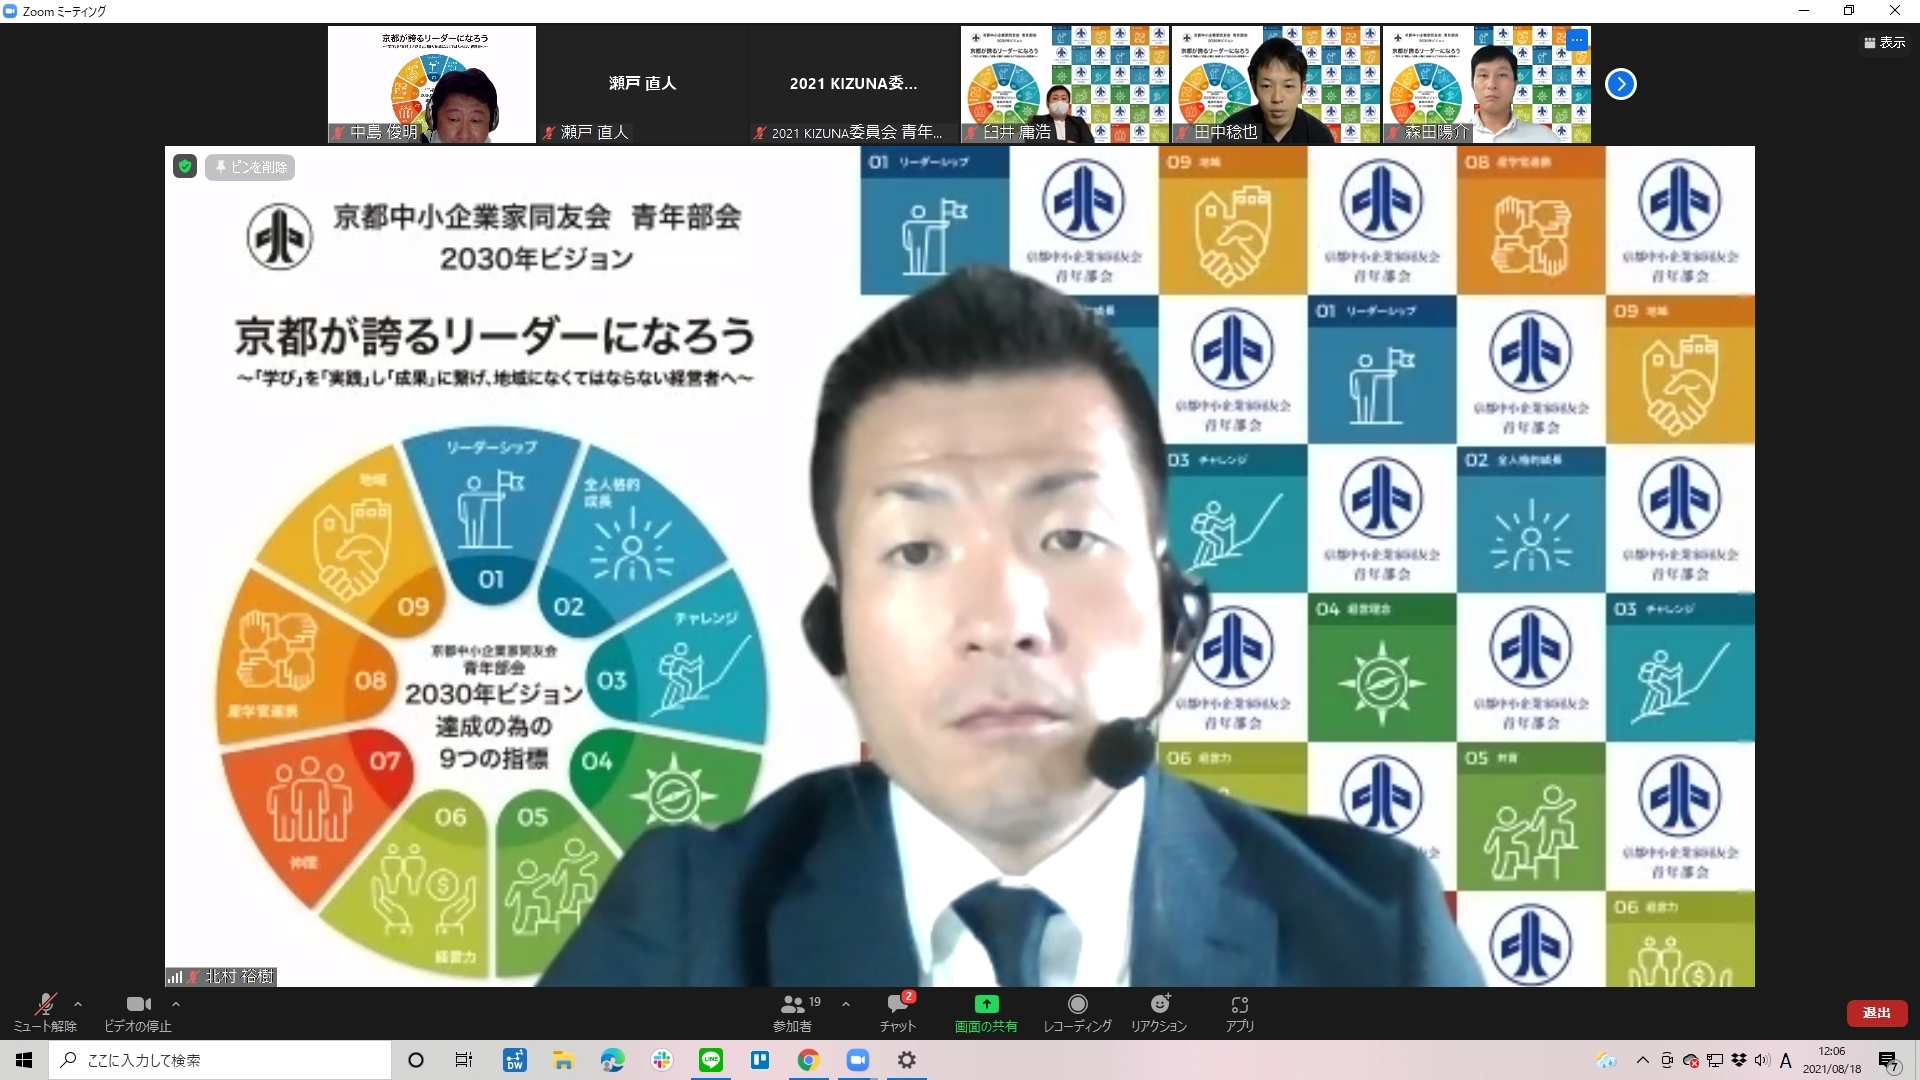Open the 参加者 participants panel
The image size is (1920, 1080).
pyautogui.click(x=793, y=1012)
